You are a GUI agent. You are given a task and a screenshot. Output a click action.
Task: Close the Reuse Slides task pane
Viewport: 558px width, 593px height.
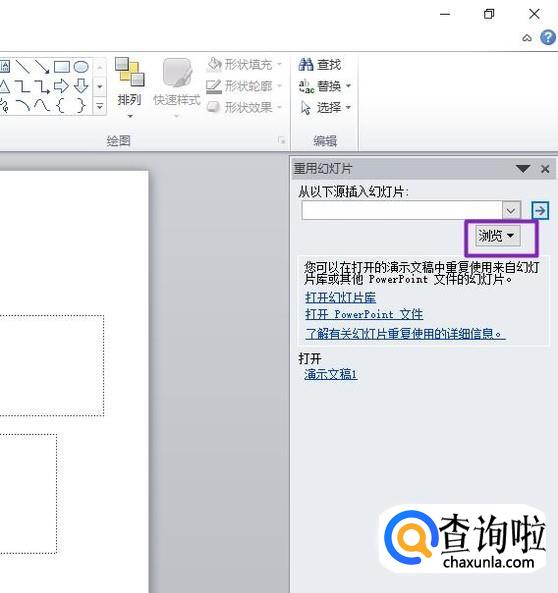pos(545,169)
